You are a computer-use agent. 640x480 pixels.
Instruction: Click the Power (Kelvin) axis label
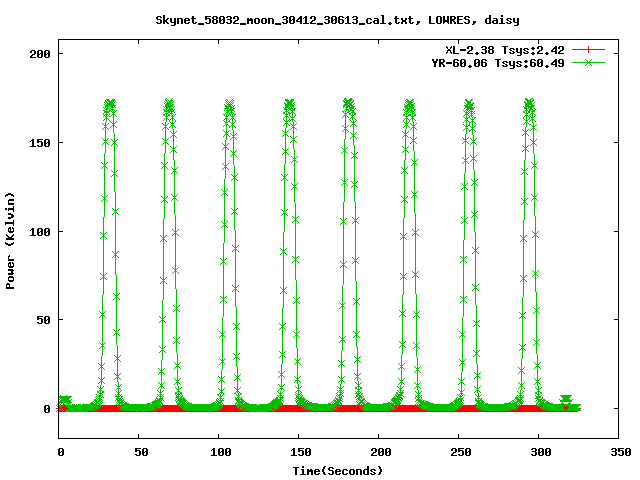click(10, 241)
